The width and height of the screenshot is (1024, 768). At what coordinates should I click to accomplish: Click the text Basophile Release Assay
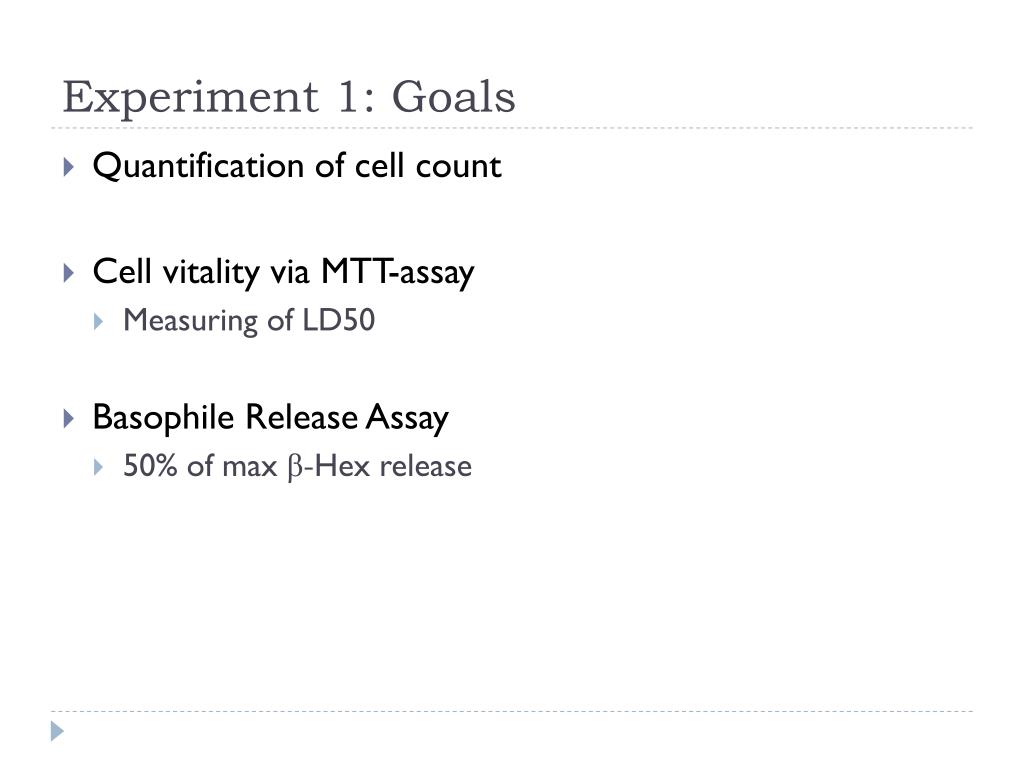click(270, 418)
